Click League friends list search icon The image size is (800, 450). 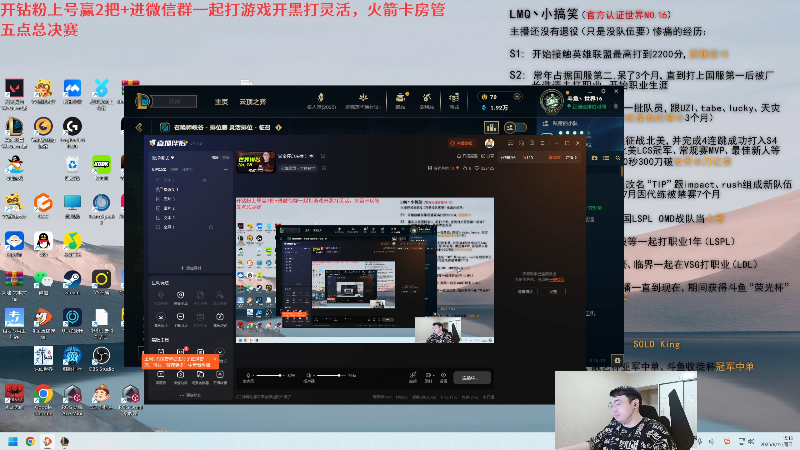[x=618, y=158]
